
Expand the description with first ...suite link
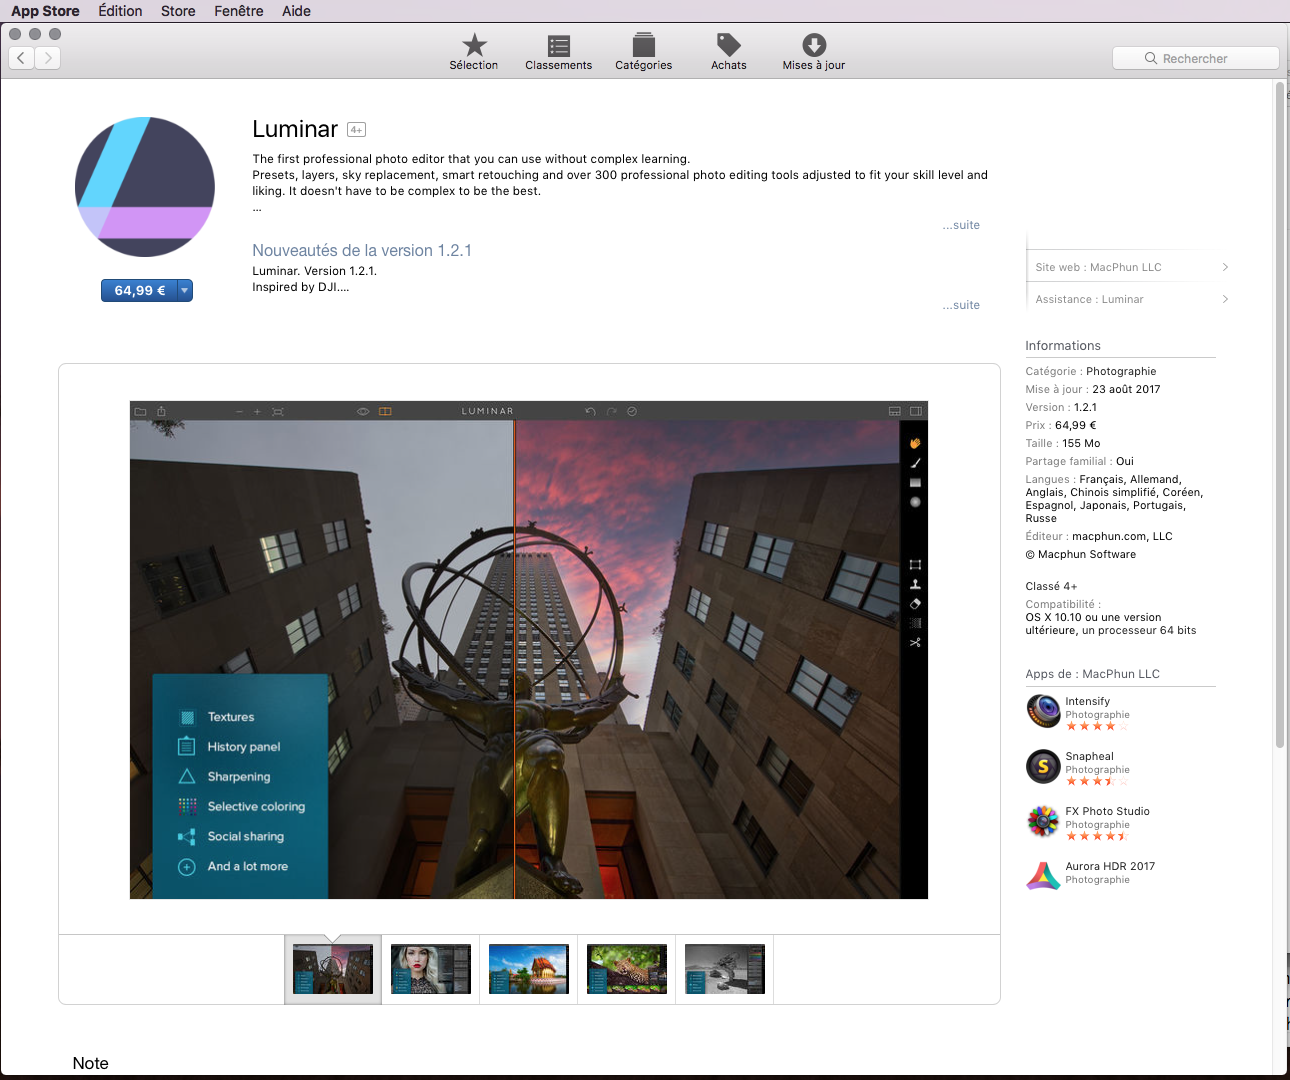(x=961, y=225)
